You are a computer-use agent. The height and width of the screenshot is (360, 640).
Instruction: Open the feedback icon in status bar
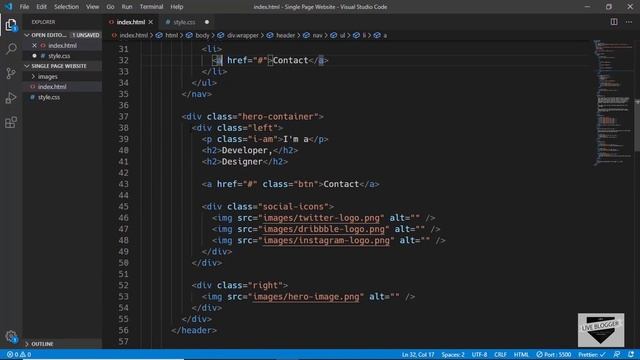click(617, 355)
